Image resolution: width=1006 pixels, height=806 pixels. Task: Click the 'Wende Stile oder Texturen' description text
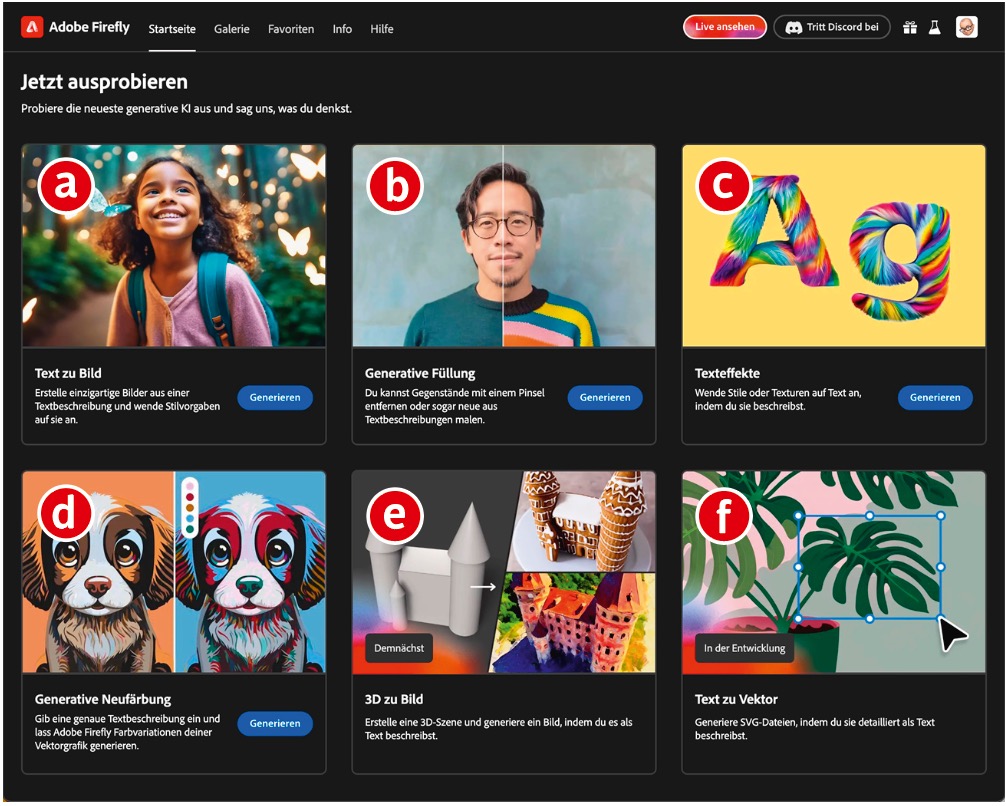(778, 399)
